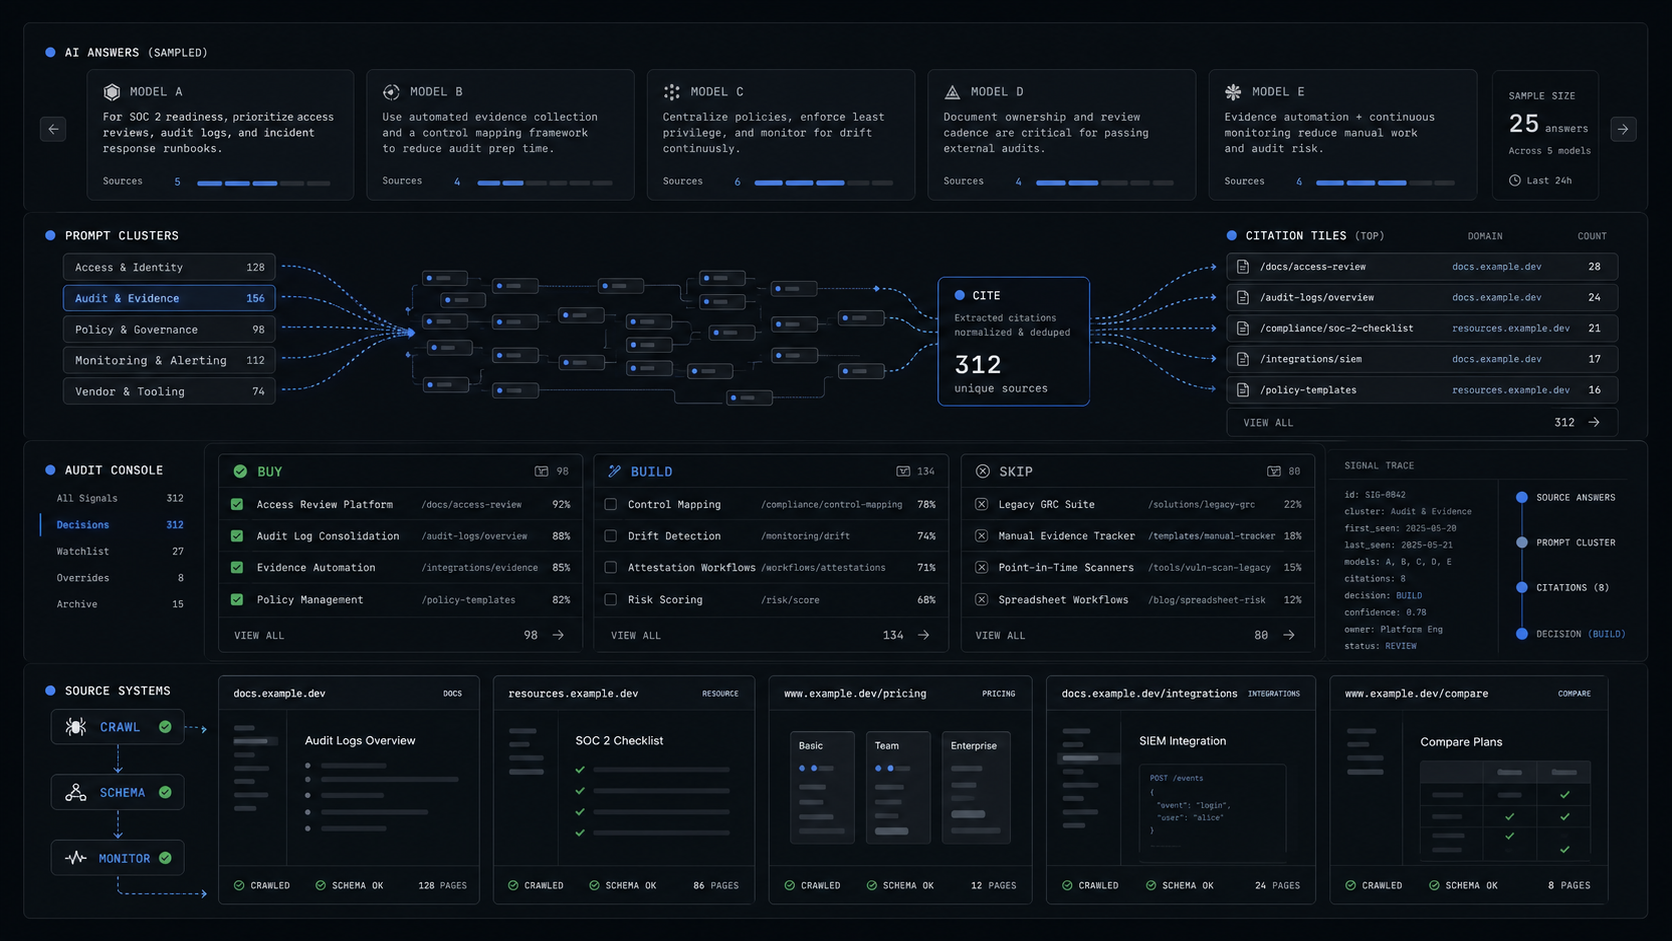
Task: Uncheck Policy Management checkbox
Action: point(237,600)
